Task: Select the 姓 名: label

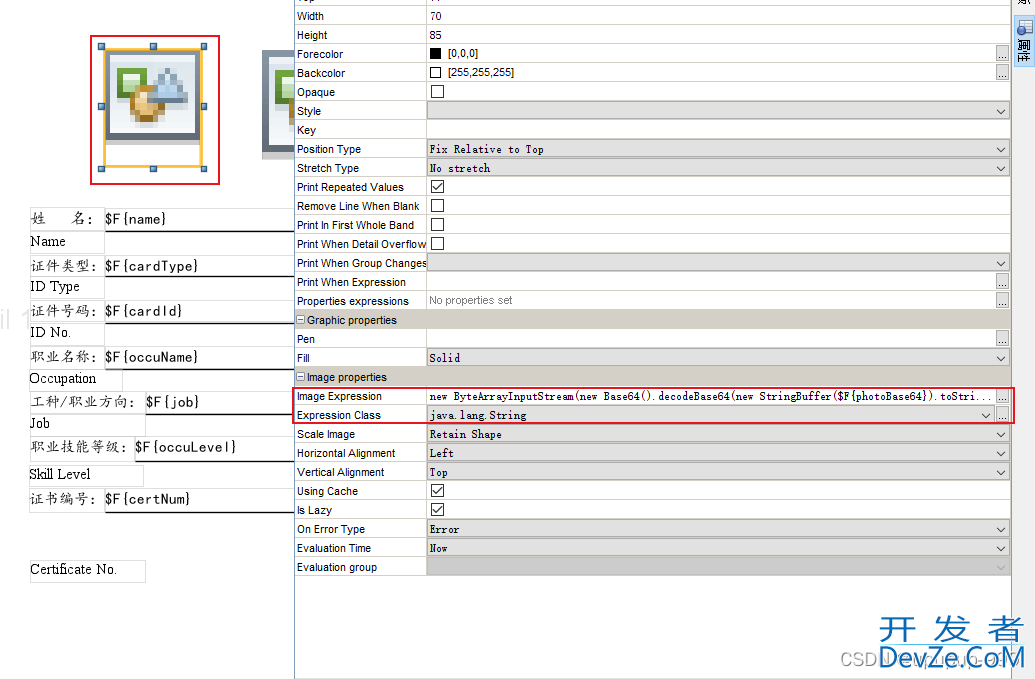Action: (x=67, y=220)
